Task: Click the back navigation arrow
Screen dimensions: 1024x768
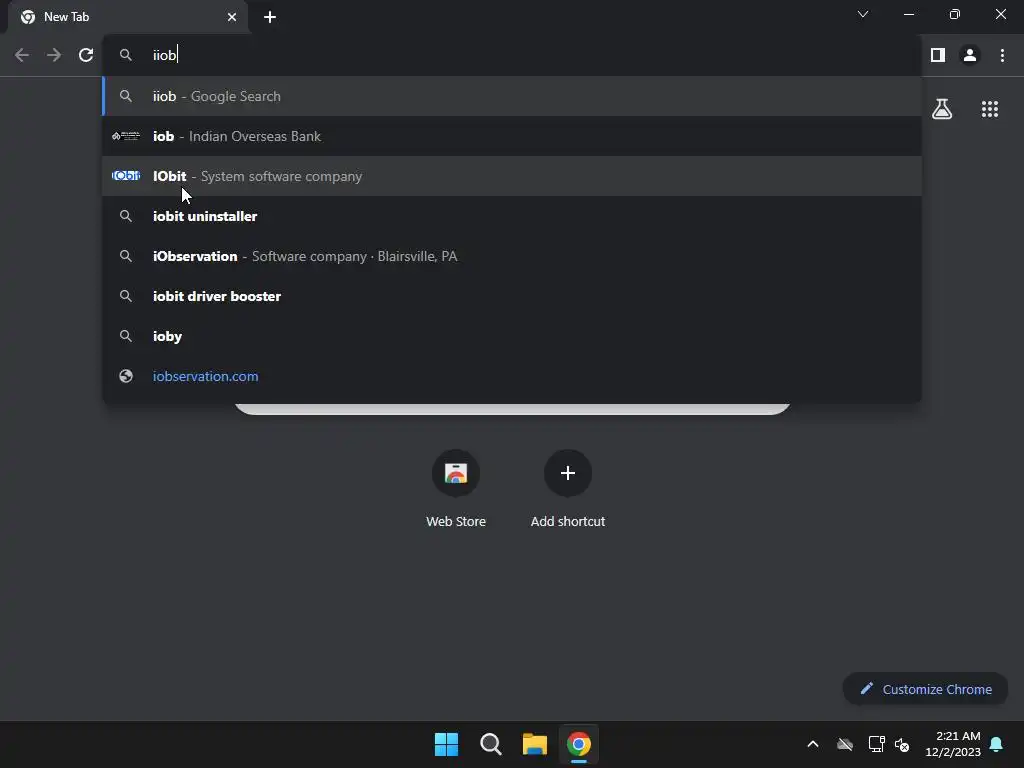Action: coord(22,55)
